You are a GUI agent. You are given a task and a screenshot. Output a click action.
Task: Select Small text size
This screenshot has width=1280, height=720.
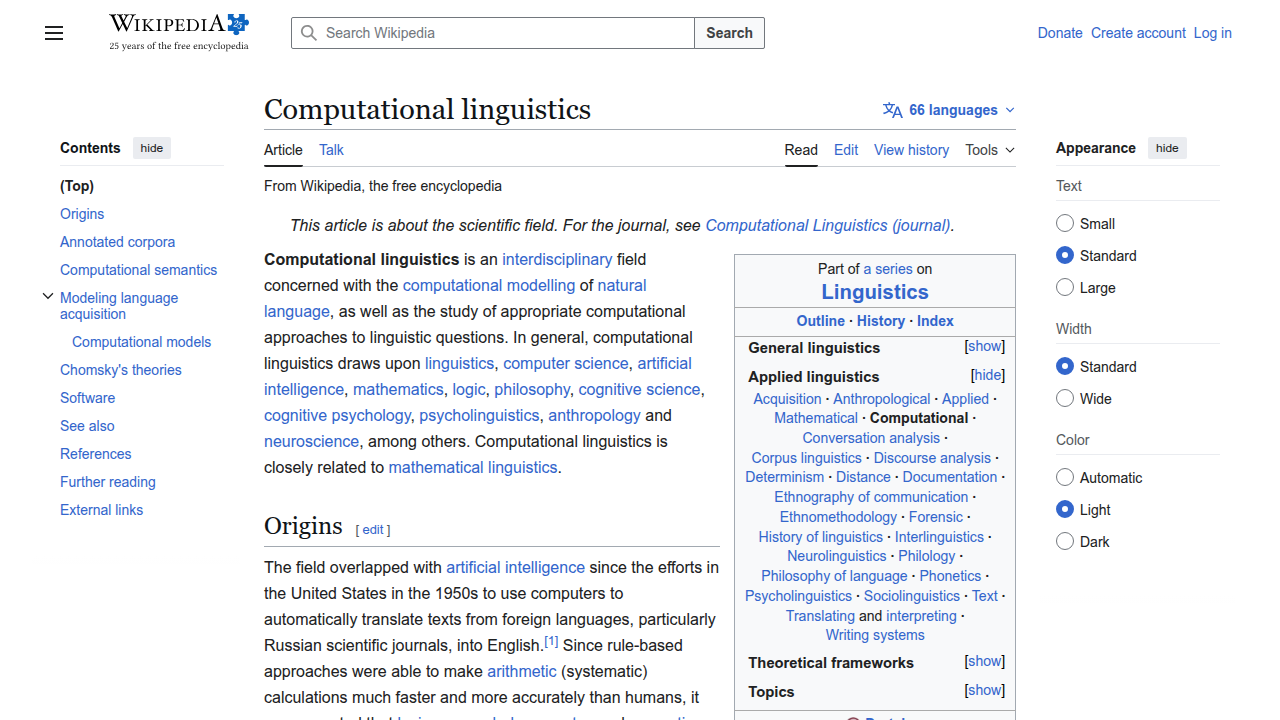tap(1065, 223)
